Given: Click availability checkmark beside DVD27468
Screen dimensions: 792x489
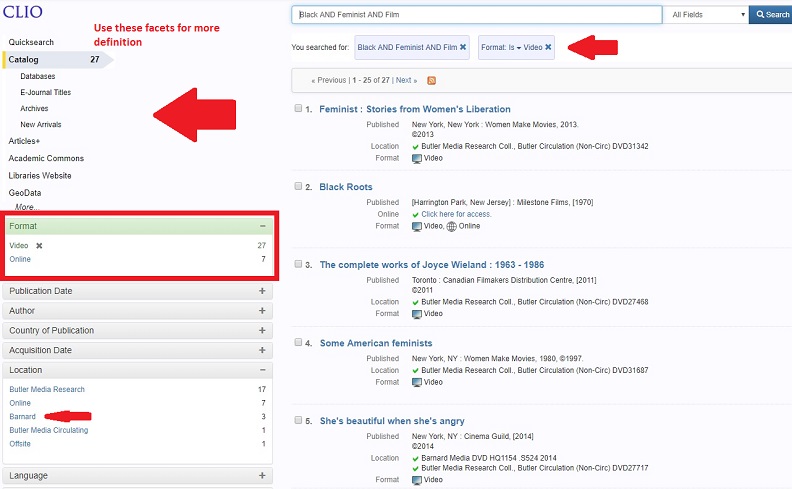Looking at the screenshot, I should click(416, 303).
